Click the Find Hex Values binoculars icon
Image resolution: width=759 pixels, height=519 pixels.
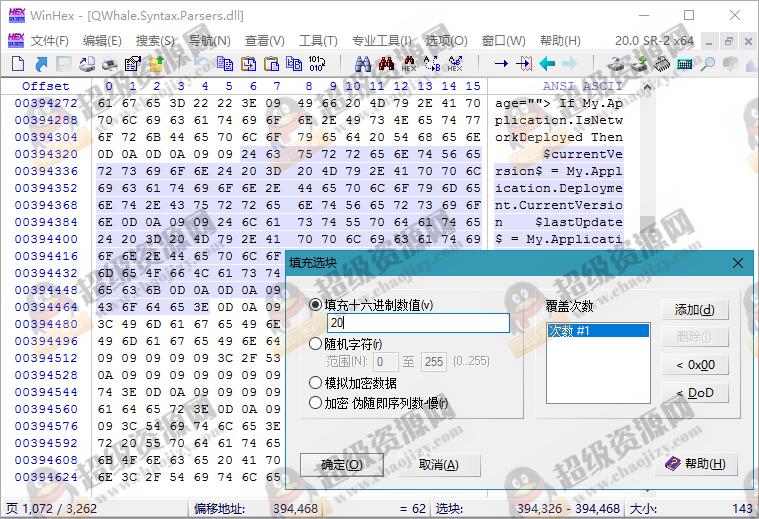(x=409, y=64)
